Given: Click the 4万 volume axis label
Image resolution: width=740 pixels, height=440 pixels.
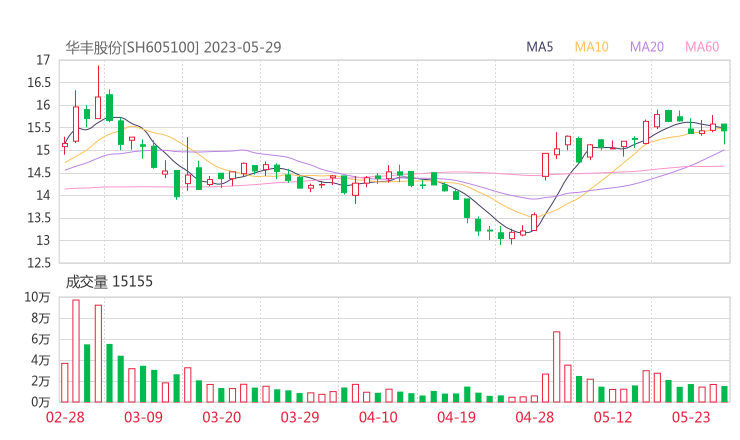Looking at the screenshot, I should (x=41, y=361).
